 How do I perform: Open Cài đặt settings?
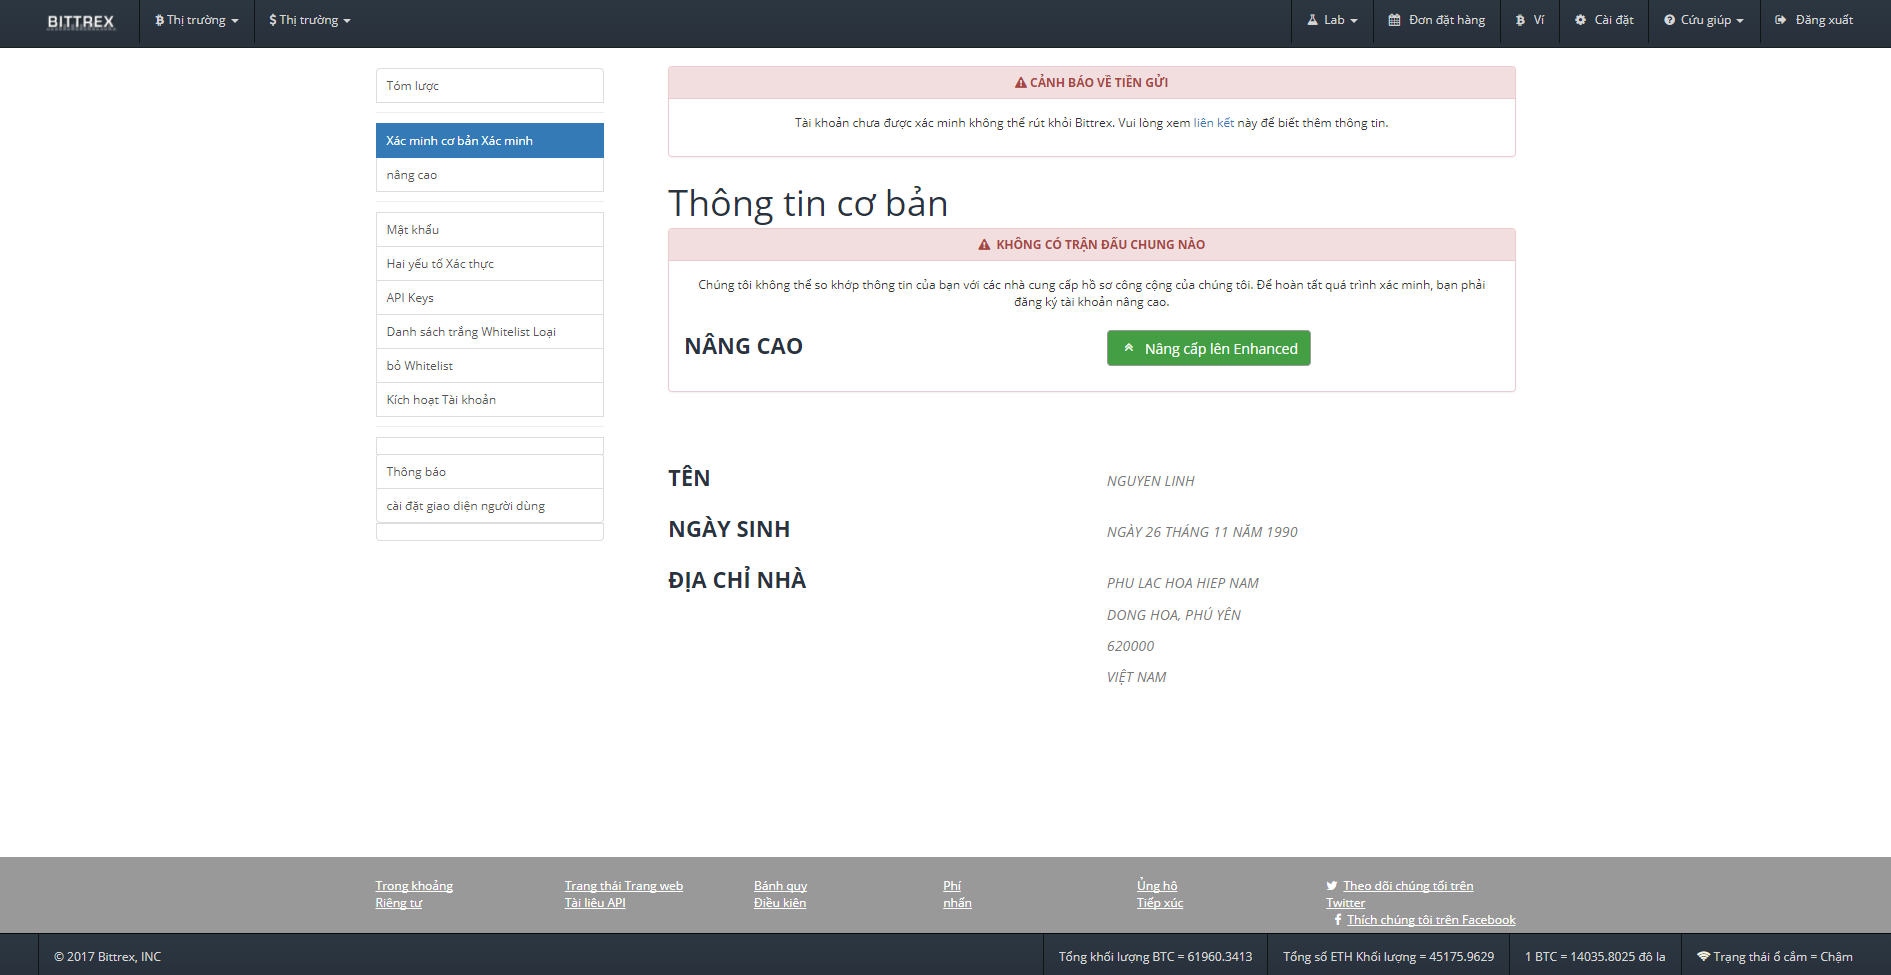(x=1604, y=20)
